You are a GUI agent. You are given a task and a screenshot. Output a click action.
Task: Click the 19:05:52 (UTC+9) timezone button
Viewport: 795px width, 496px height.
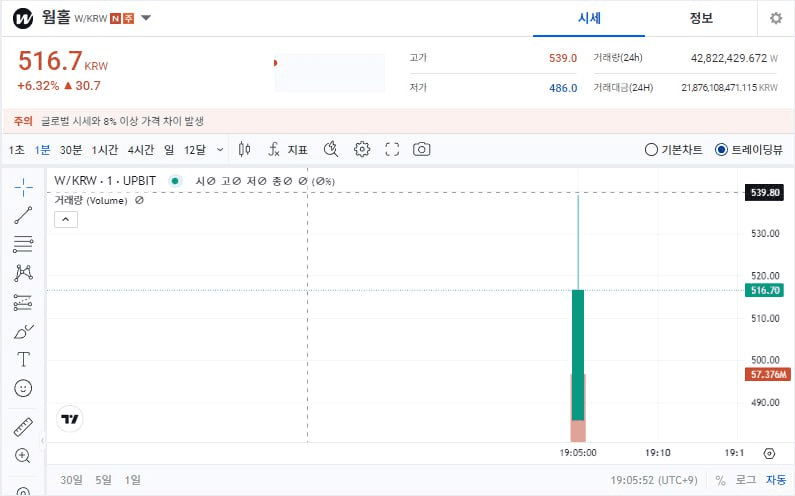click(x=654, y=480)
